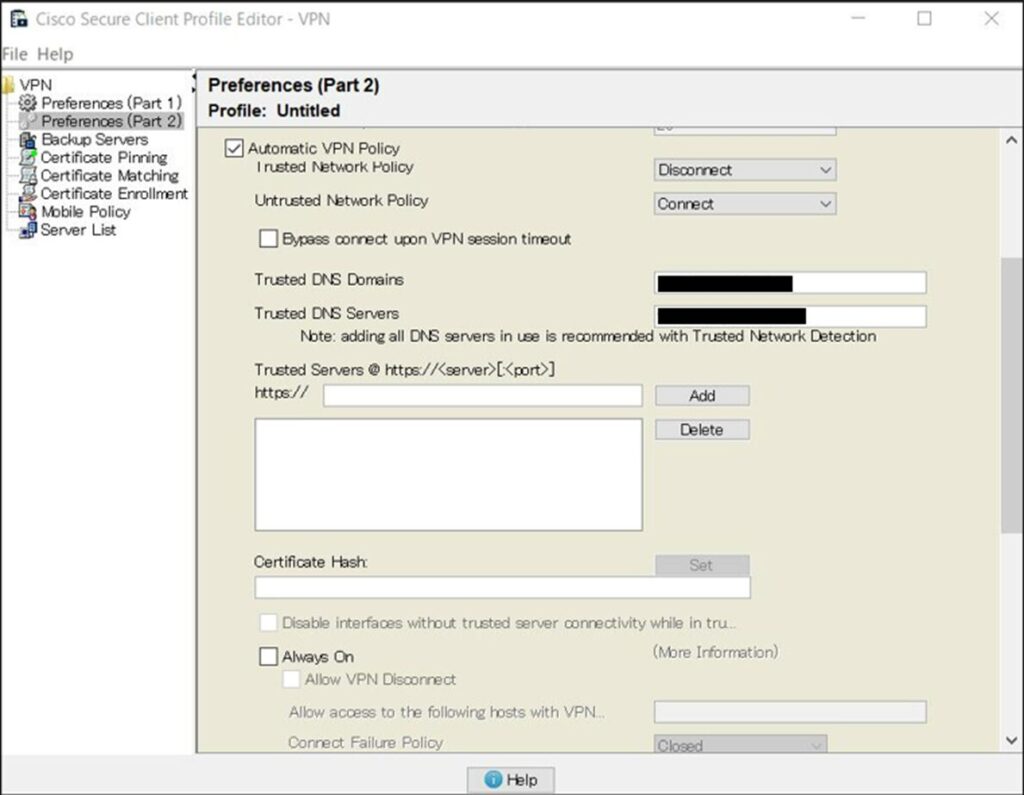Click the Certificate Matching icon
This screenshot has width=1024, height=795.
click(27, 176)
